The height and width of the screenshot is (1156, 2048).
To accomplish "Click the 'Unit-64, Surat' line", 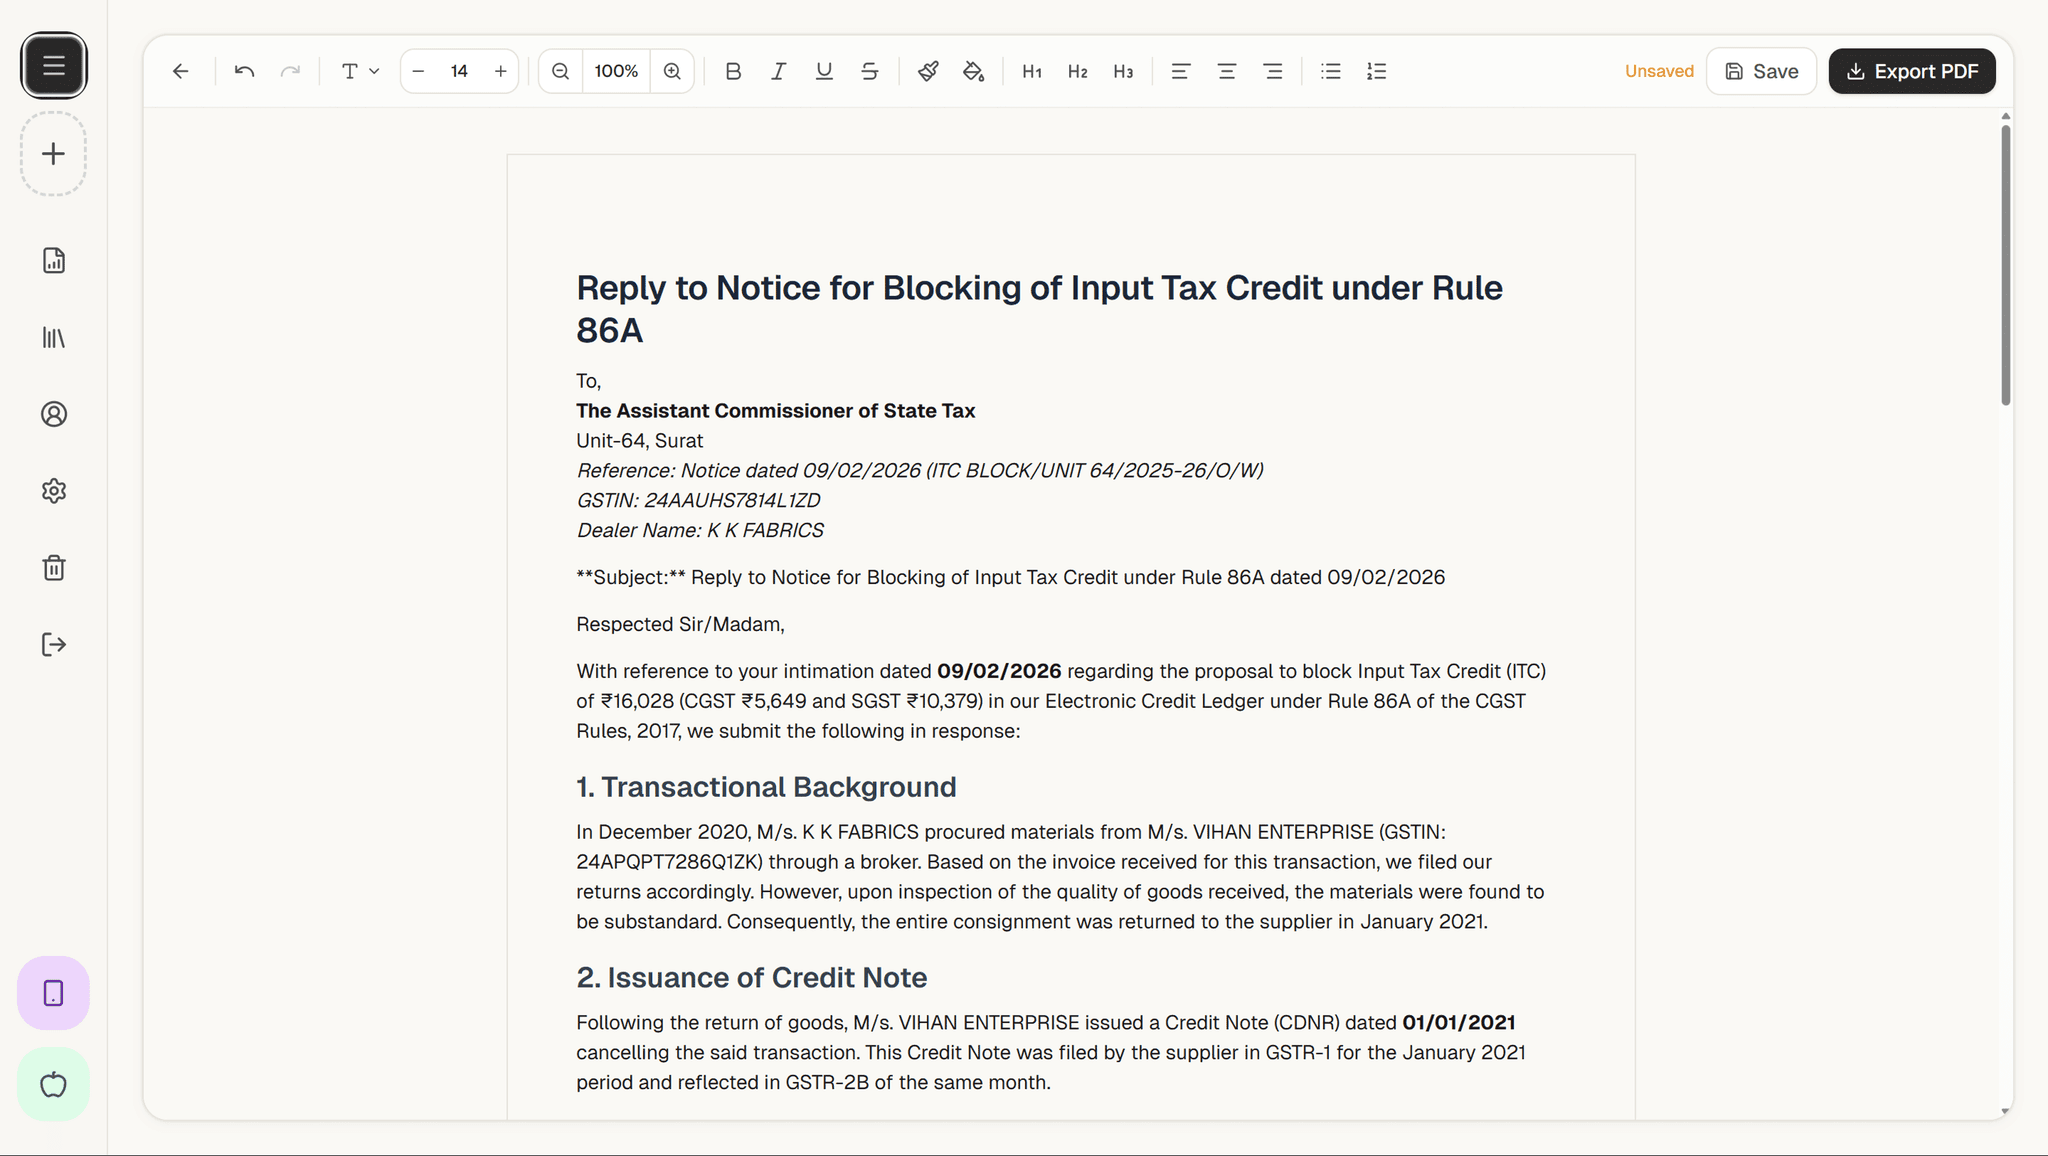I will [639, 441].
